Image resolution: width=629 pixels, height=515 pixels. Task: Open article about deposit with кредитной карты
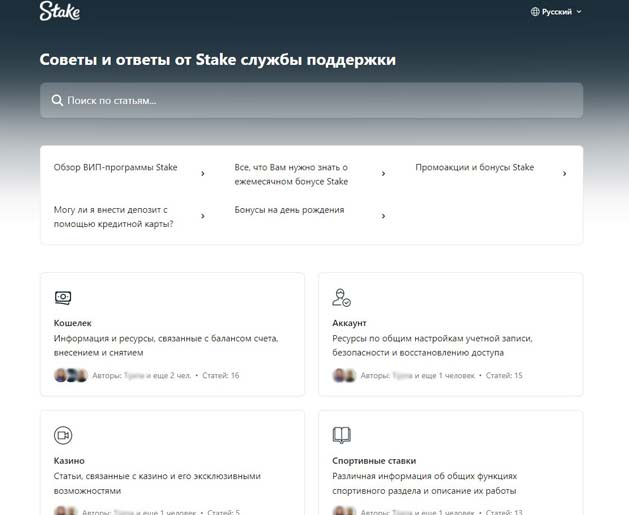pos(113,216)
